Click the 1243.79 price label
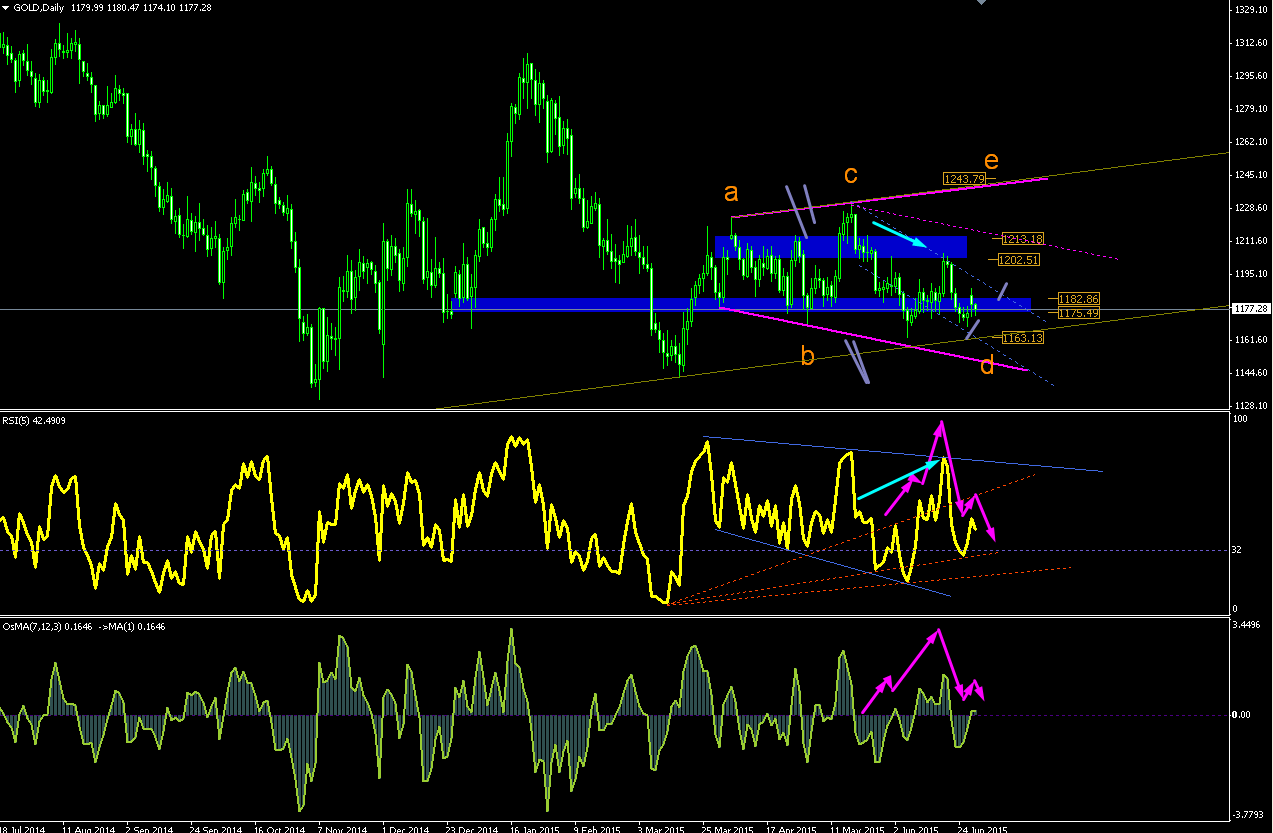 (964, 178)
